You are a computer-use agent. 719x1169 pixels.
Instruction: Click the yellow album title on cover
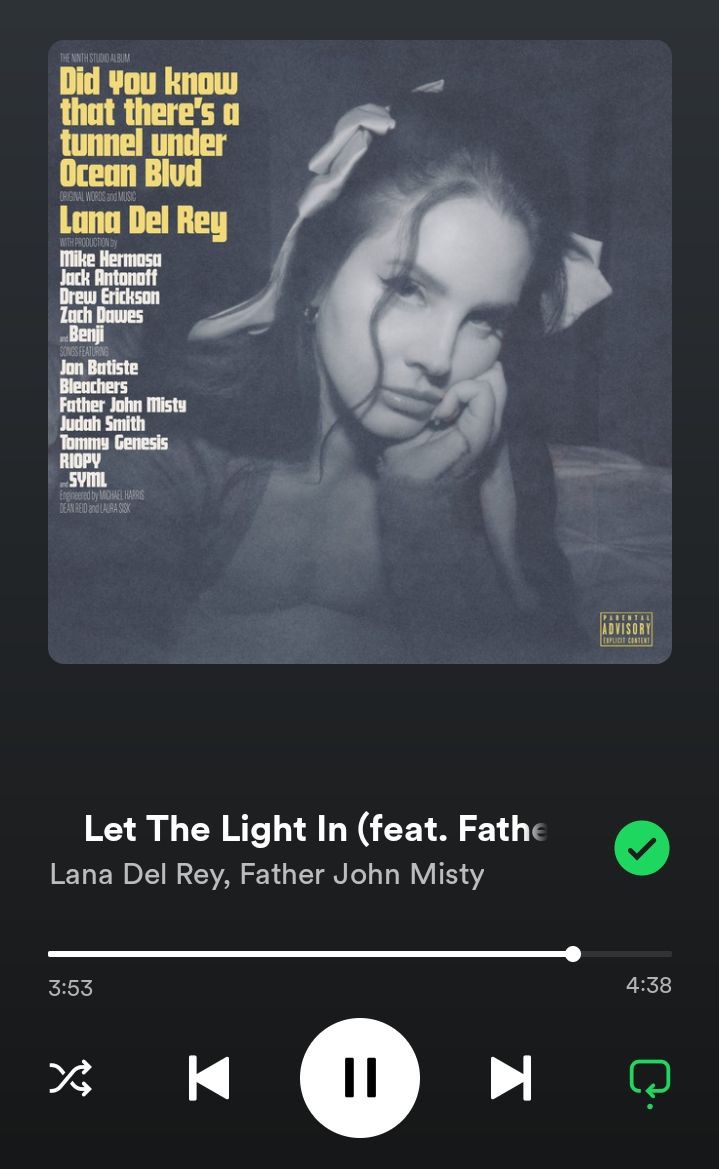pos(149,127)
